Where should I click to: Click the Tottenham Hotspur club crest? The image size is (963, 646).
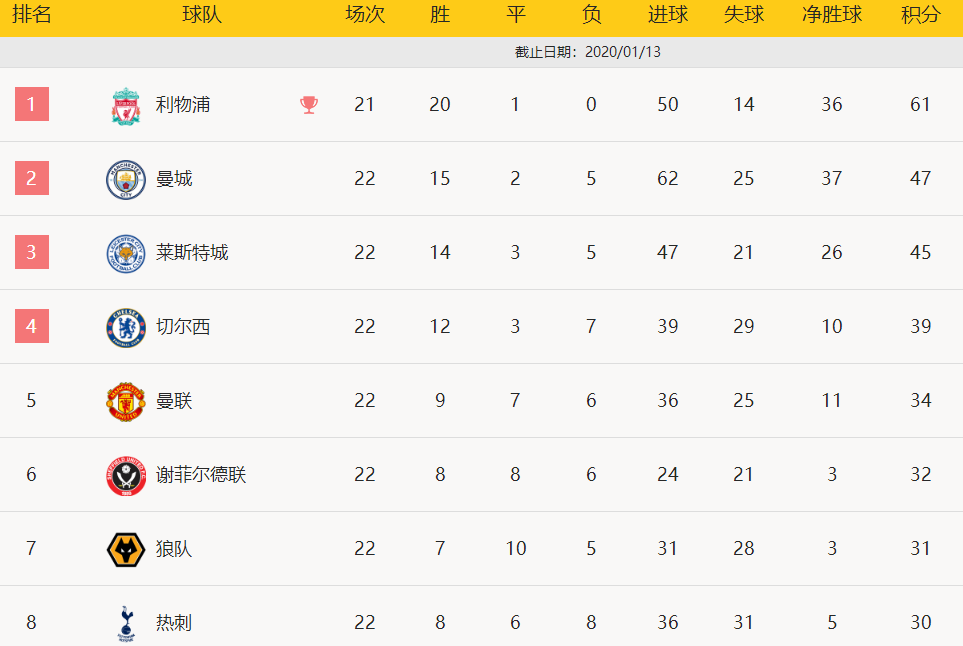126,624
